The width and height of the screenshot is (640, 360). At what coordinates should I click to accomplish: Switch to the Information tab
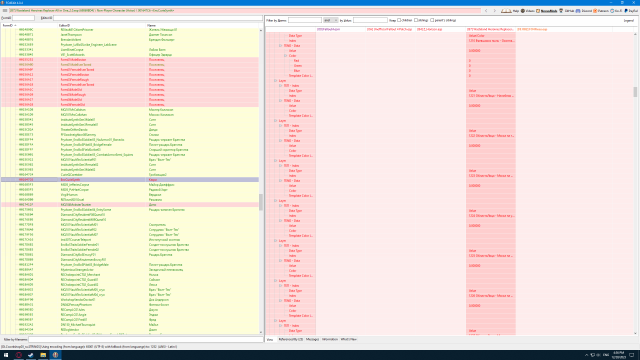tap(330, 339)
